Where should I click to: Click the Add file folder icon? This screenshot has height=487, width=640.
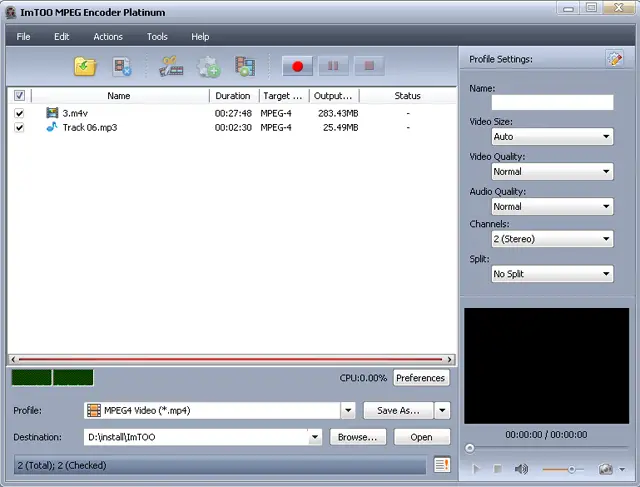[85, 67]
